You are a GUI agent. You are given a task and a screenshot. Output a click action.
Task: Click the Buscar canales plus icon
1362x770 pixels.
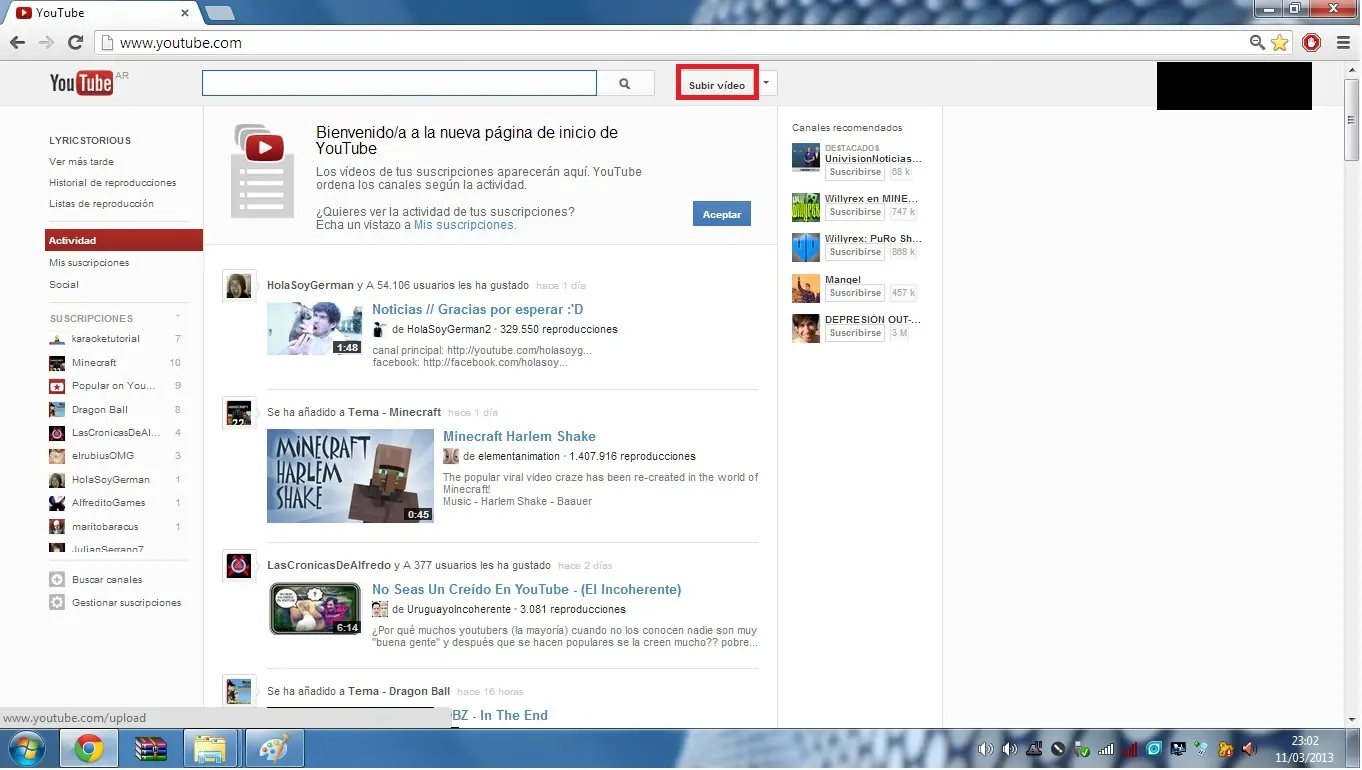[57, 580]
